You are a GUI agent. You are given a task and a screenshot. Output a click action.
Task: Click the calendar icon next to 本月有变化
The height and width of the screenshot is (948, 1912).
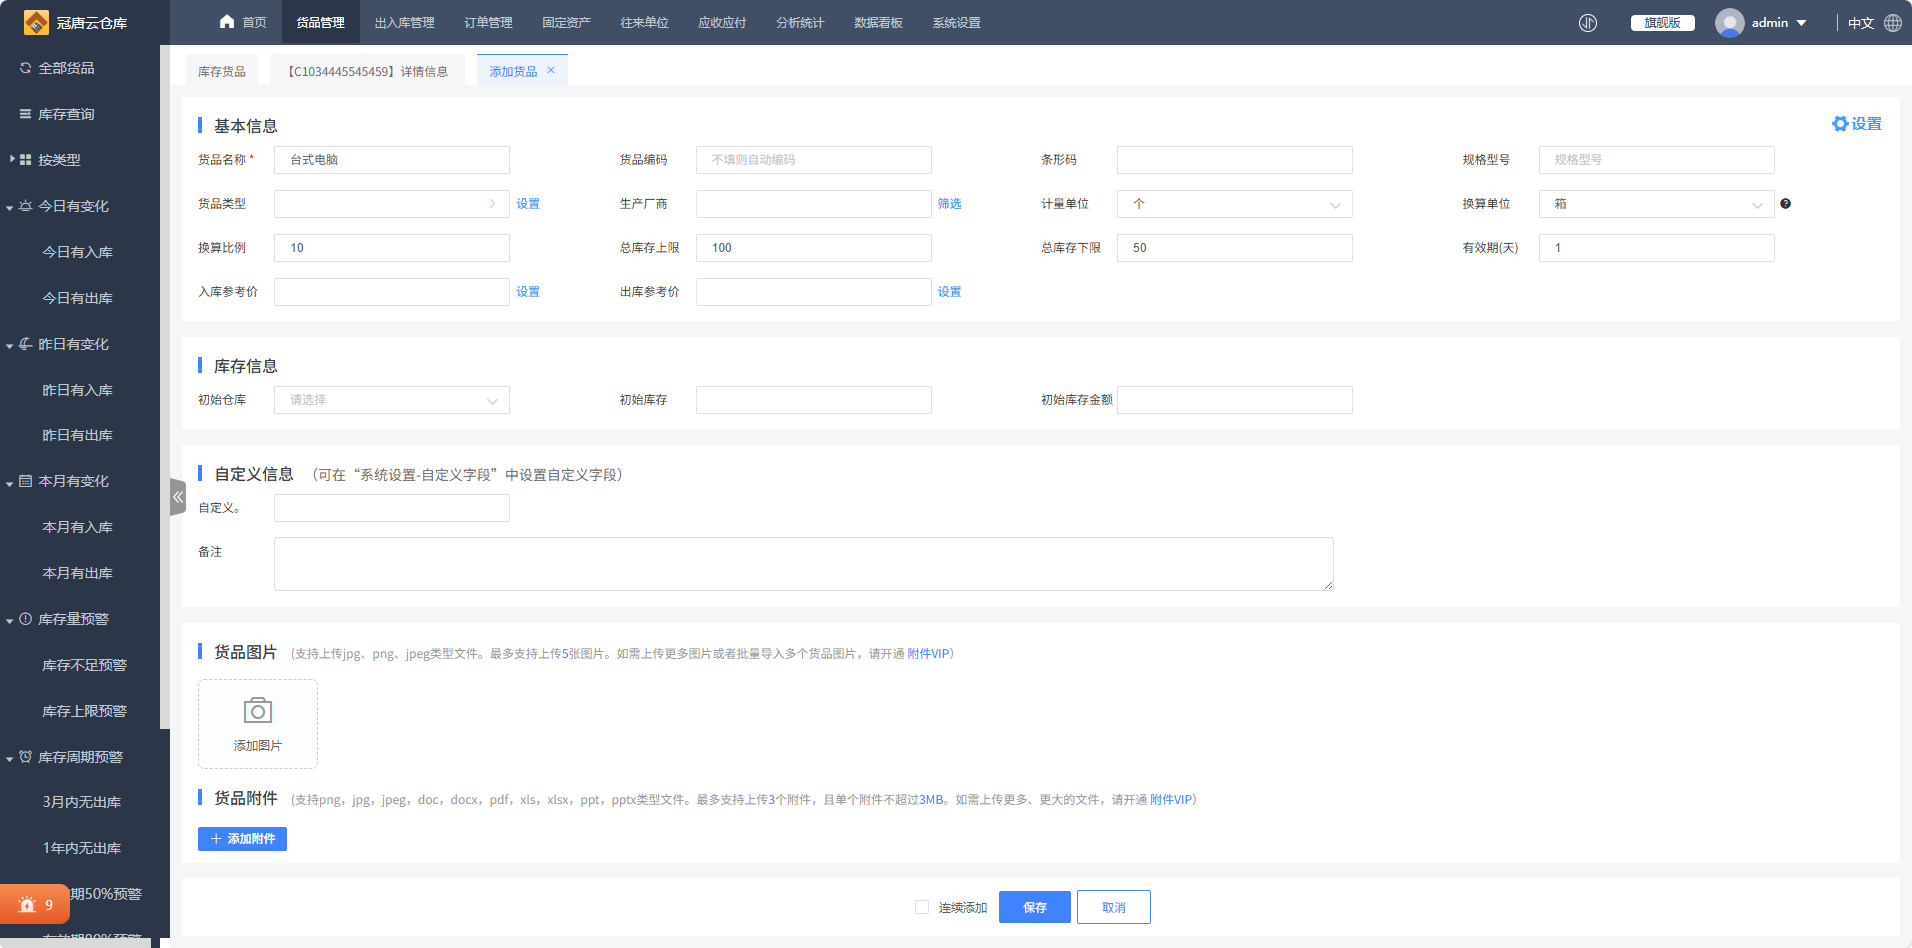[26, 481]
